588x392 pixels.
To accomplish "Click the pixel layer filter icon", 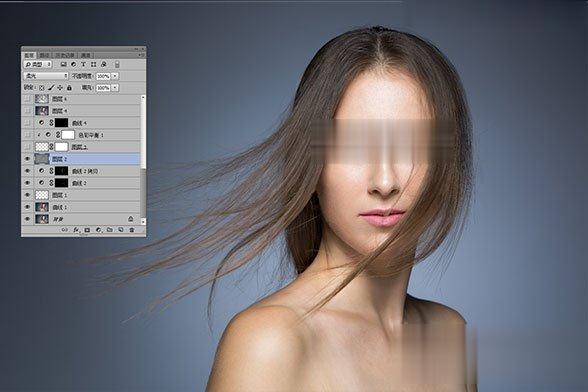I will [x=63, y=65].
